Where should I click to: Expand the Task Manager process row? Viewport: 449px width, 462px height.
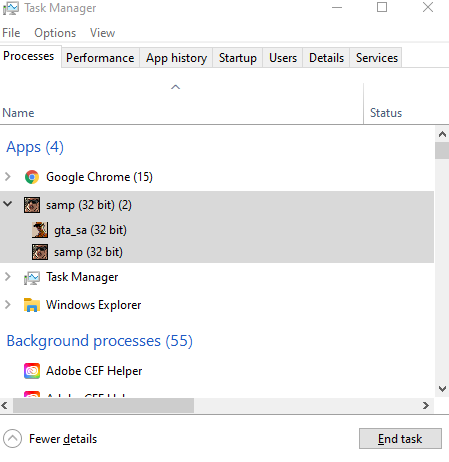point(8,276)
